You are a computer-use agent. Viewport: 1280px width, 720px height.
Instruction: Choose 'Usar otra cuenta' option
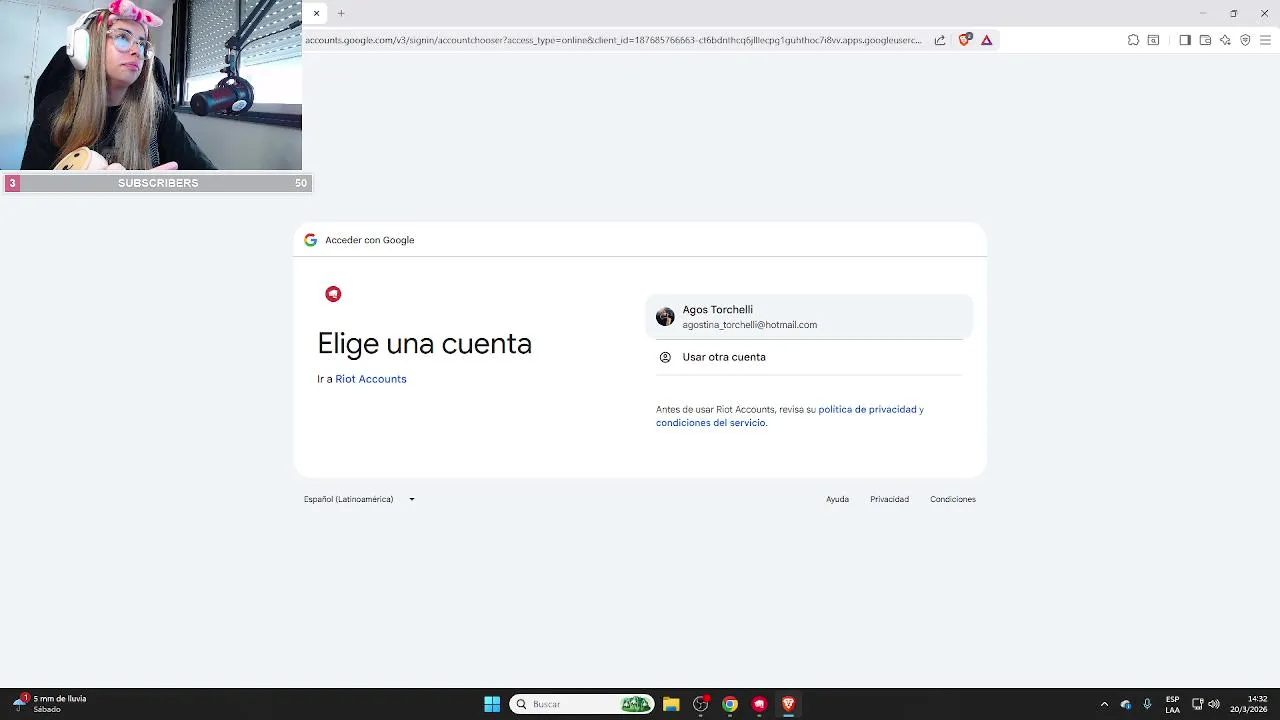pos(809,357)
